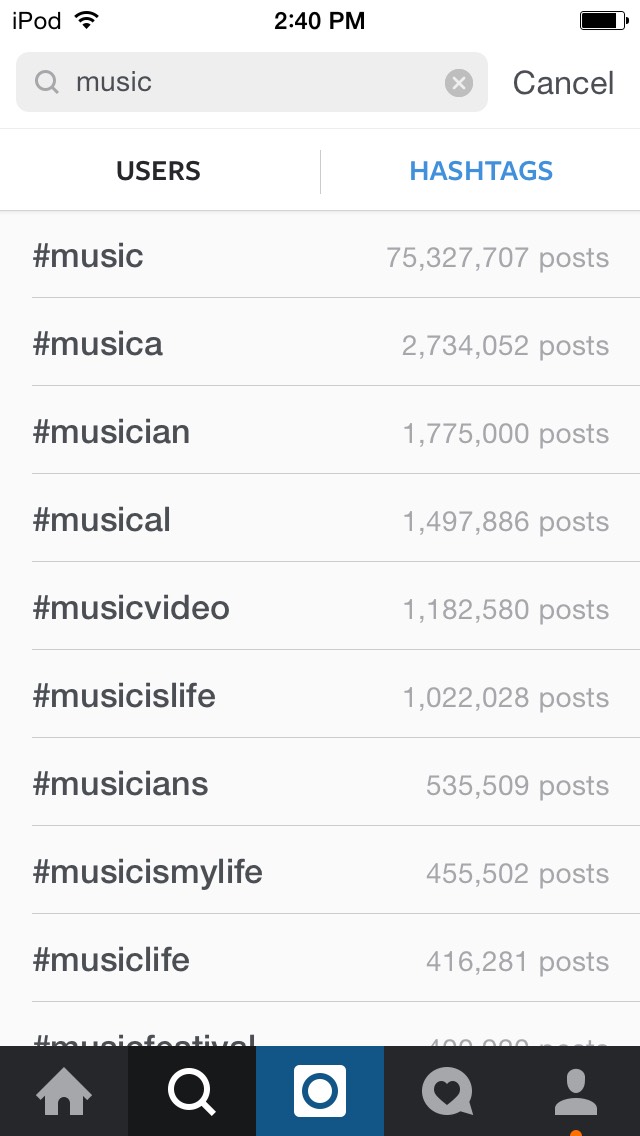Tap the Search explore icon
The height and width of the screenshot is (1136, 640).
[192, 1090]
